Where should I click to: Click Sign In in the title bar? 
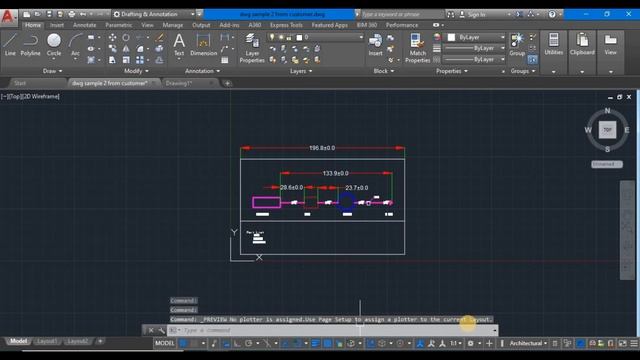(x=476, y=14)
